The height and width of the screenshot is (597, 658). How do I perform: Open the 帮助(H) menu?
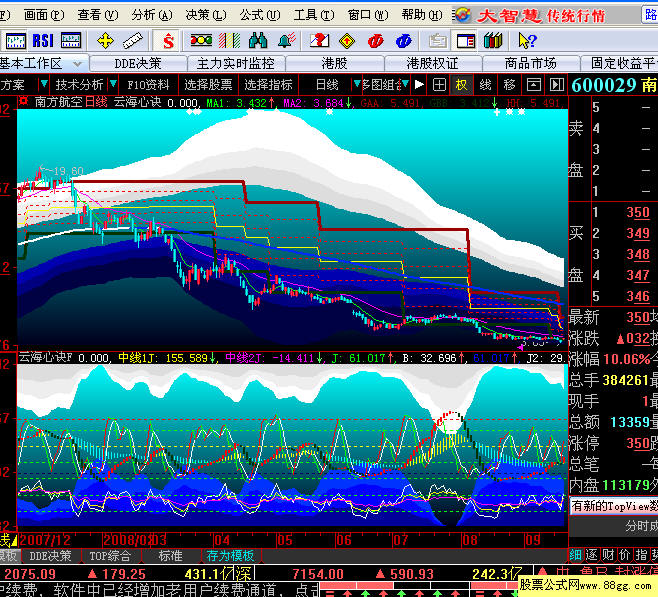[x=422, y=15]
